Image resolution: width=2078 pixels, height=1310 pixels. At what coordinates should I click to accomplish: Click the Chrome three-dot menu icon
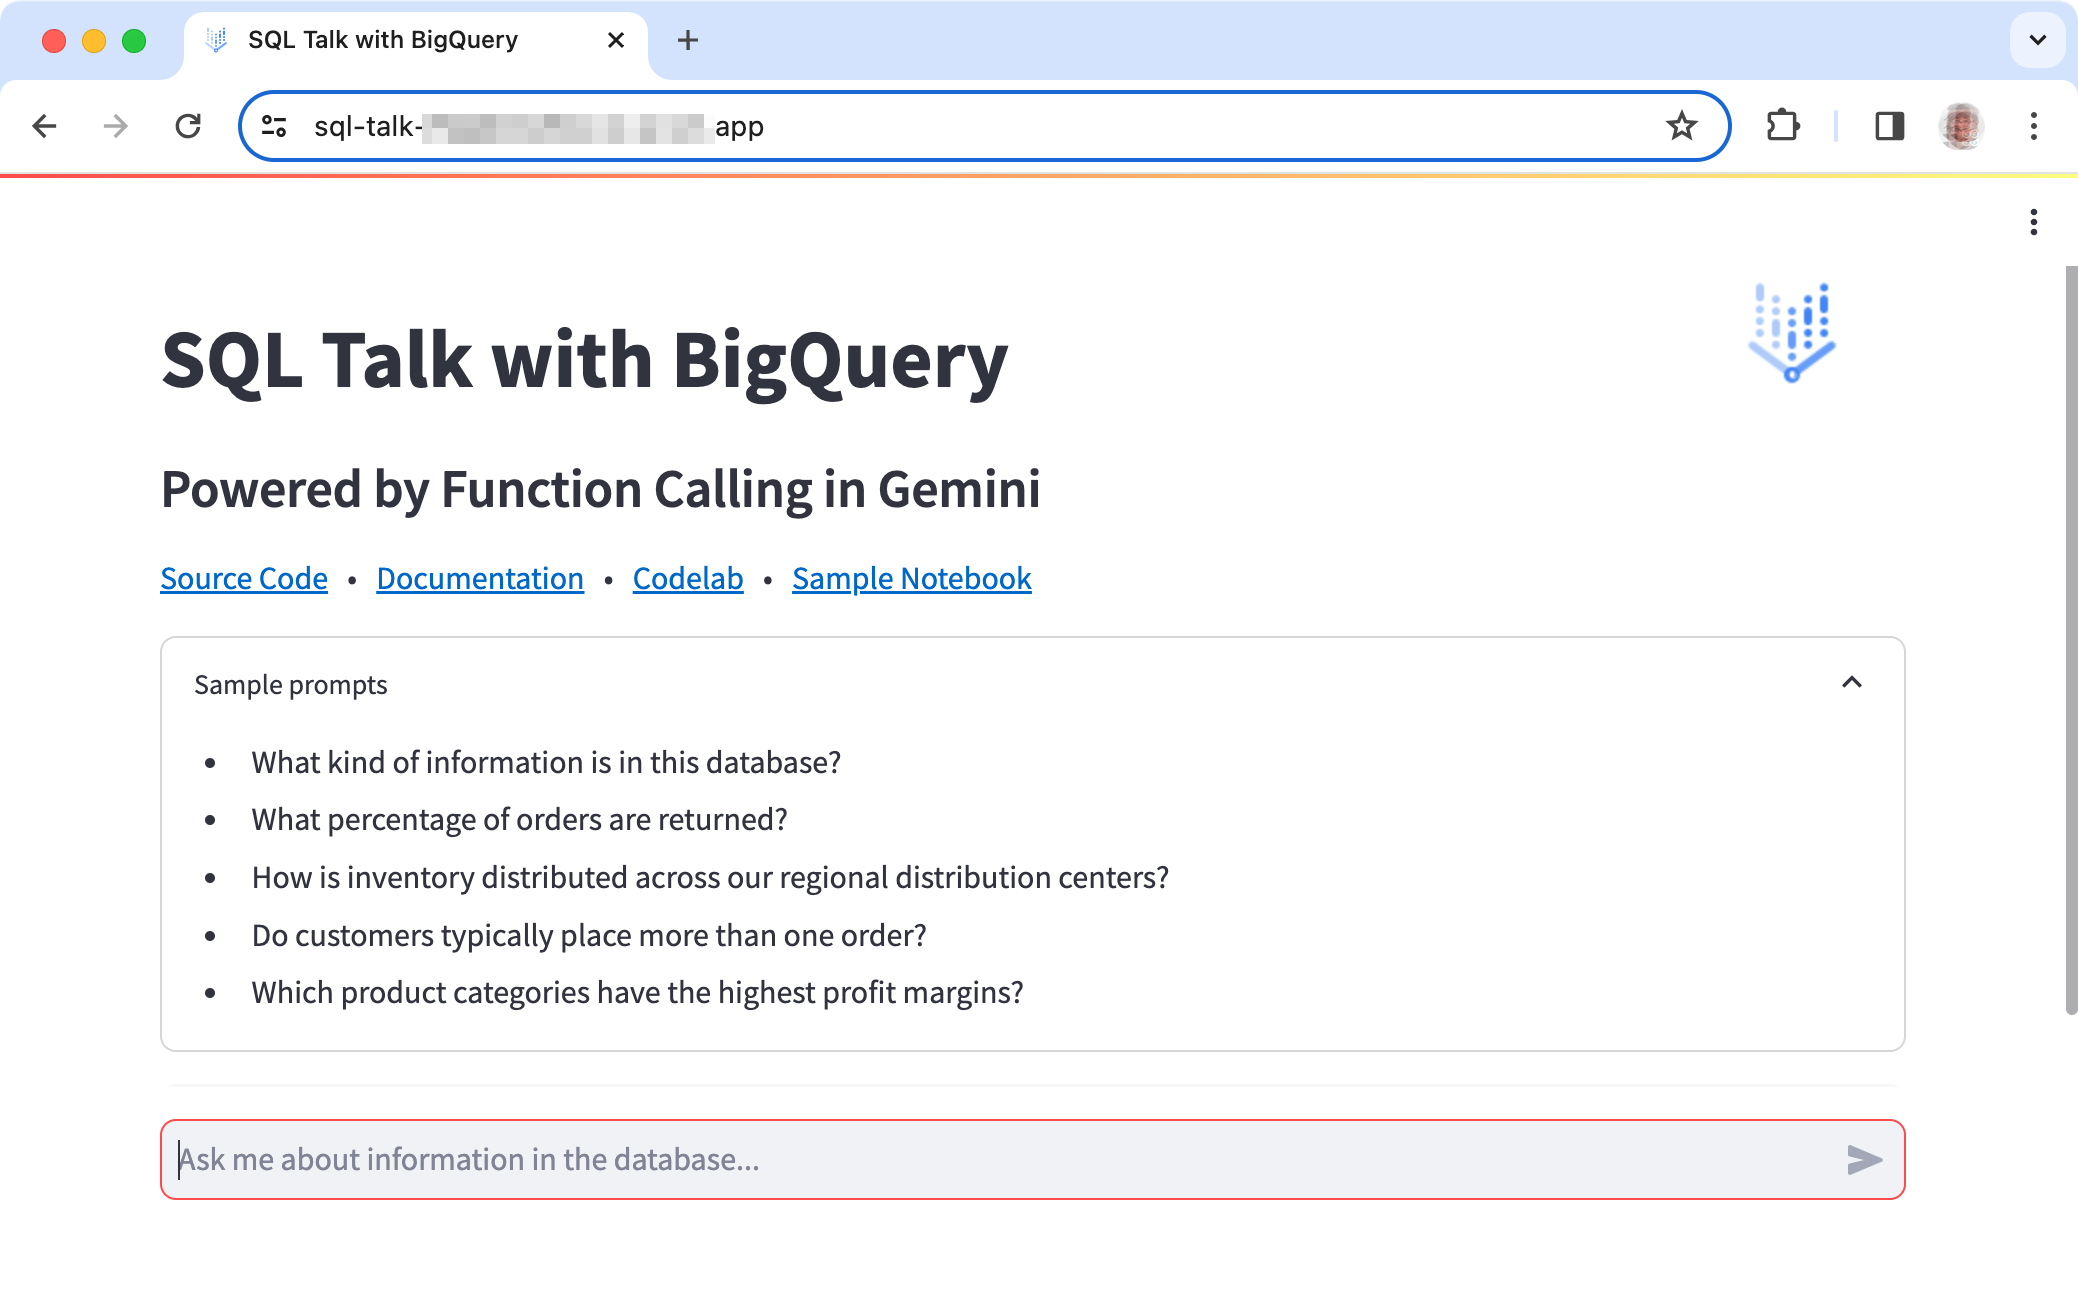(2034, 125)
